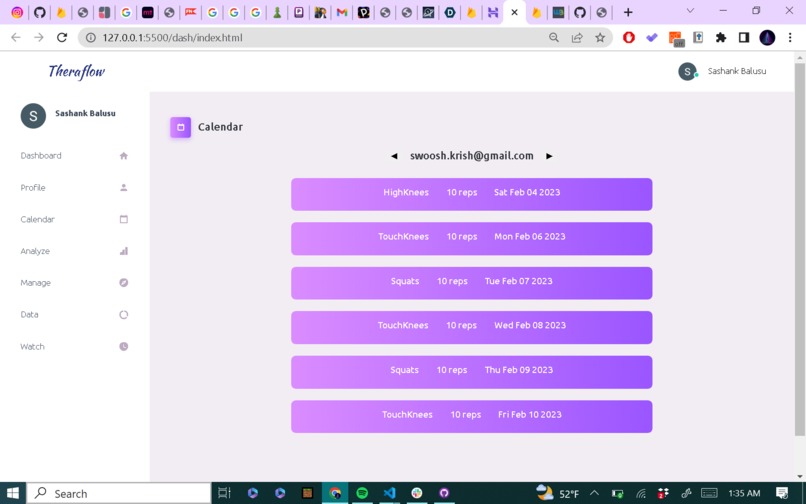Click the Manage compass icon

point(123,283)
